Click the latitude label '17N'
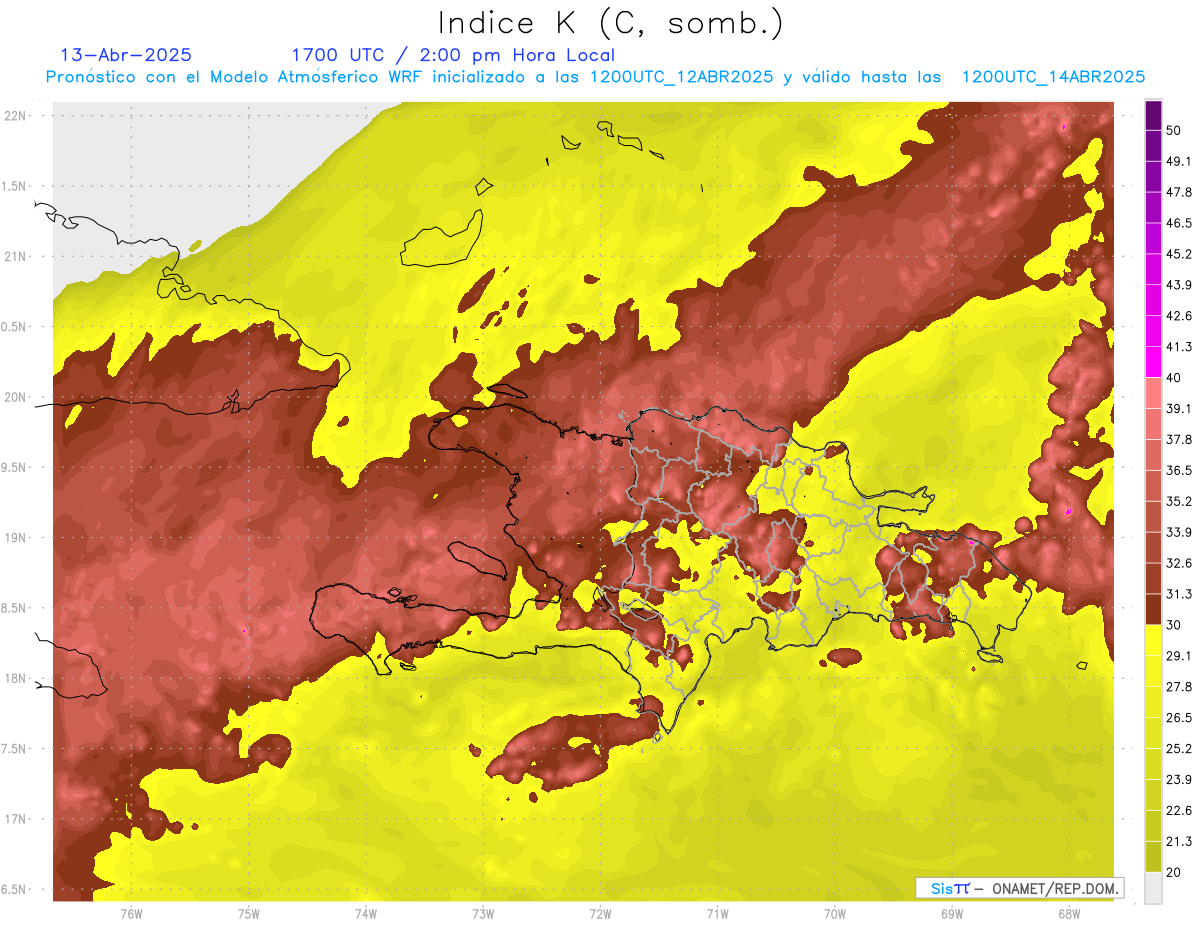1200x927 pixels. point(16,819)
